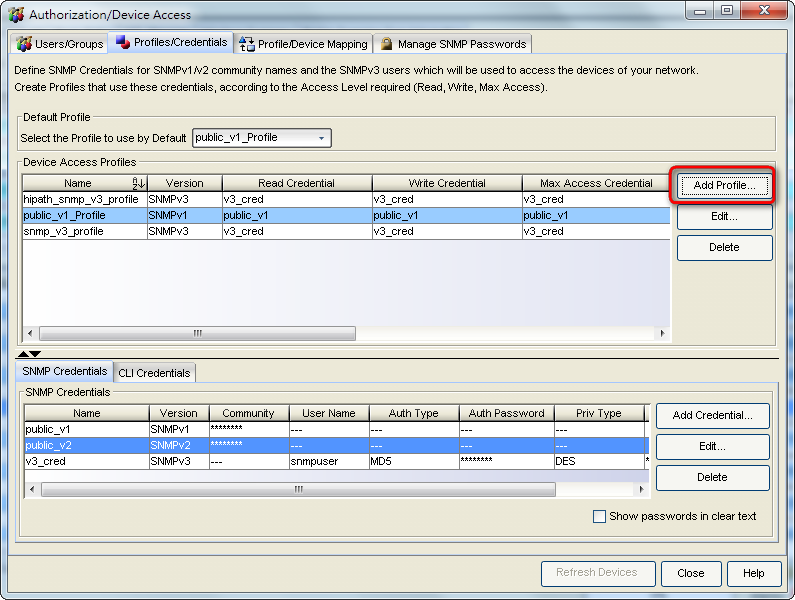The height and width of the screenshot is (600, 795).
Task: Click the Write Credential column header
Action: 447,183
